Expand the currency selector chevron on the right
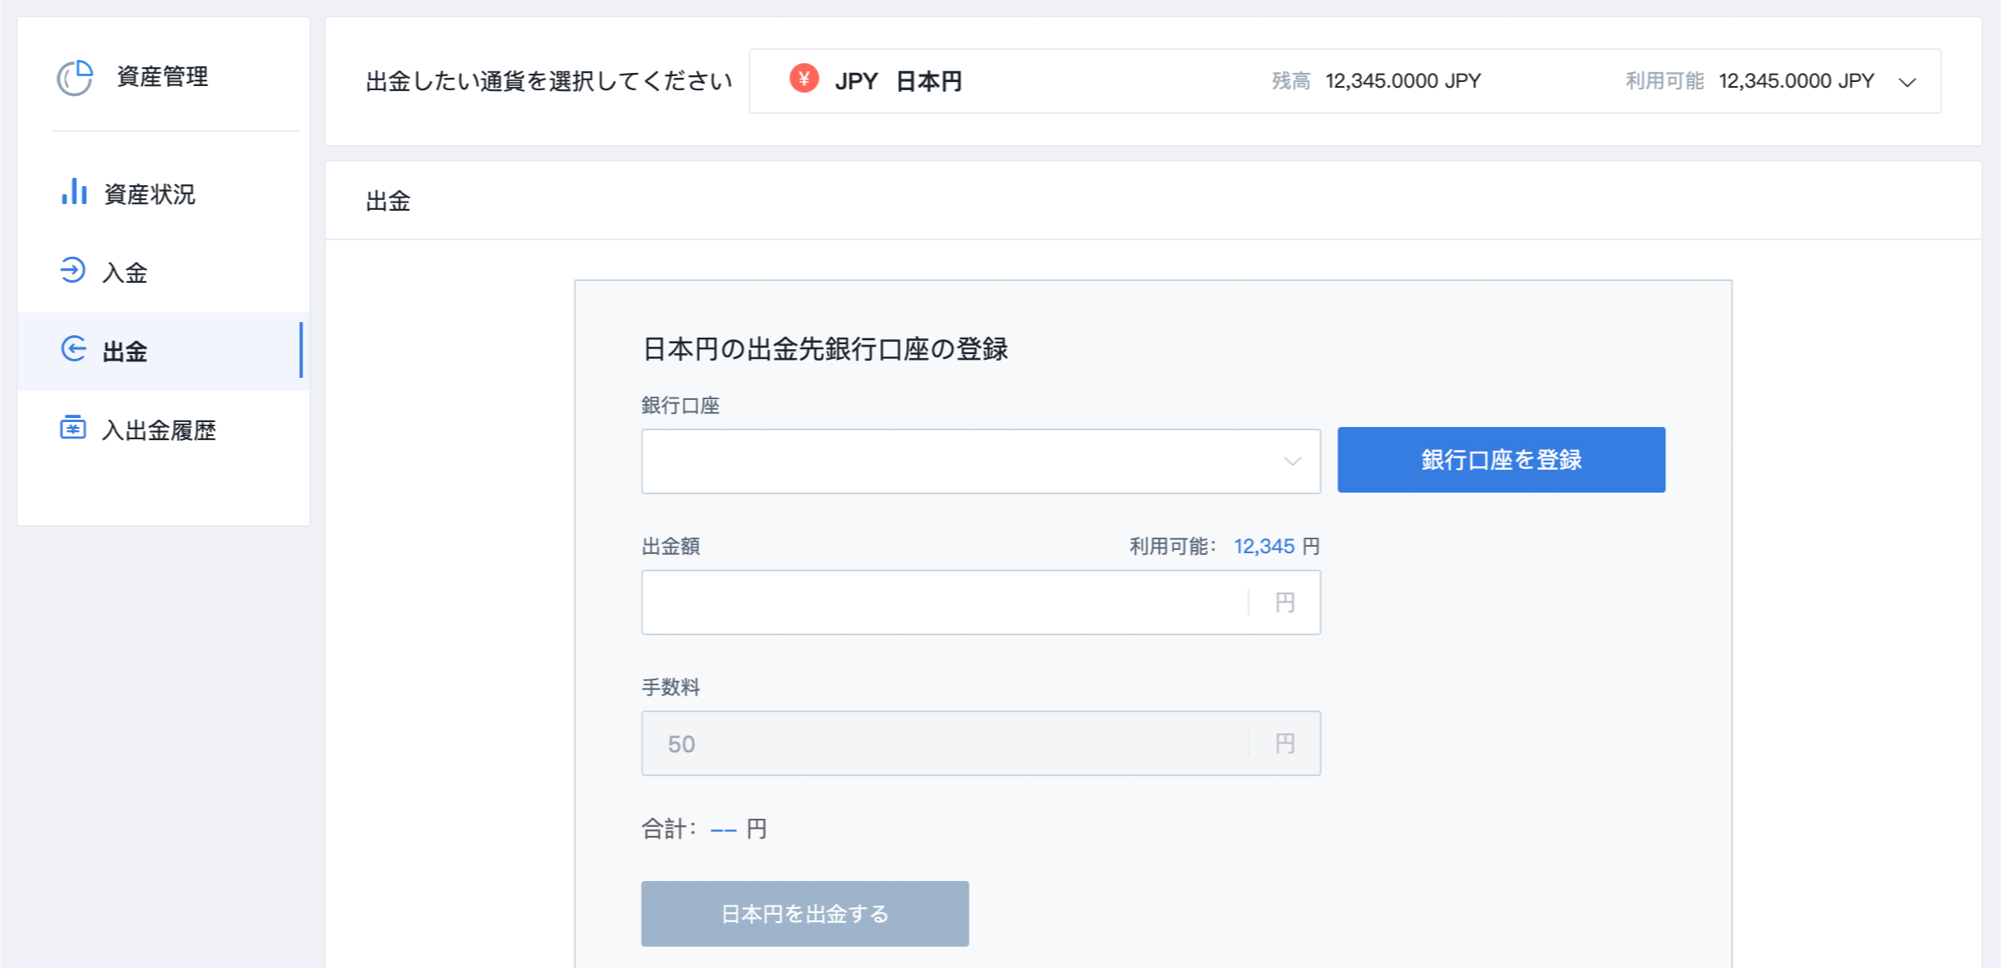Image resolution: width=2002 pixels, height=968 pixels. pos(1909,81)
